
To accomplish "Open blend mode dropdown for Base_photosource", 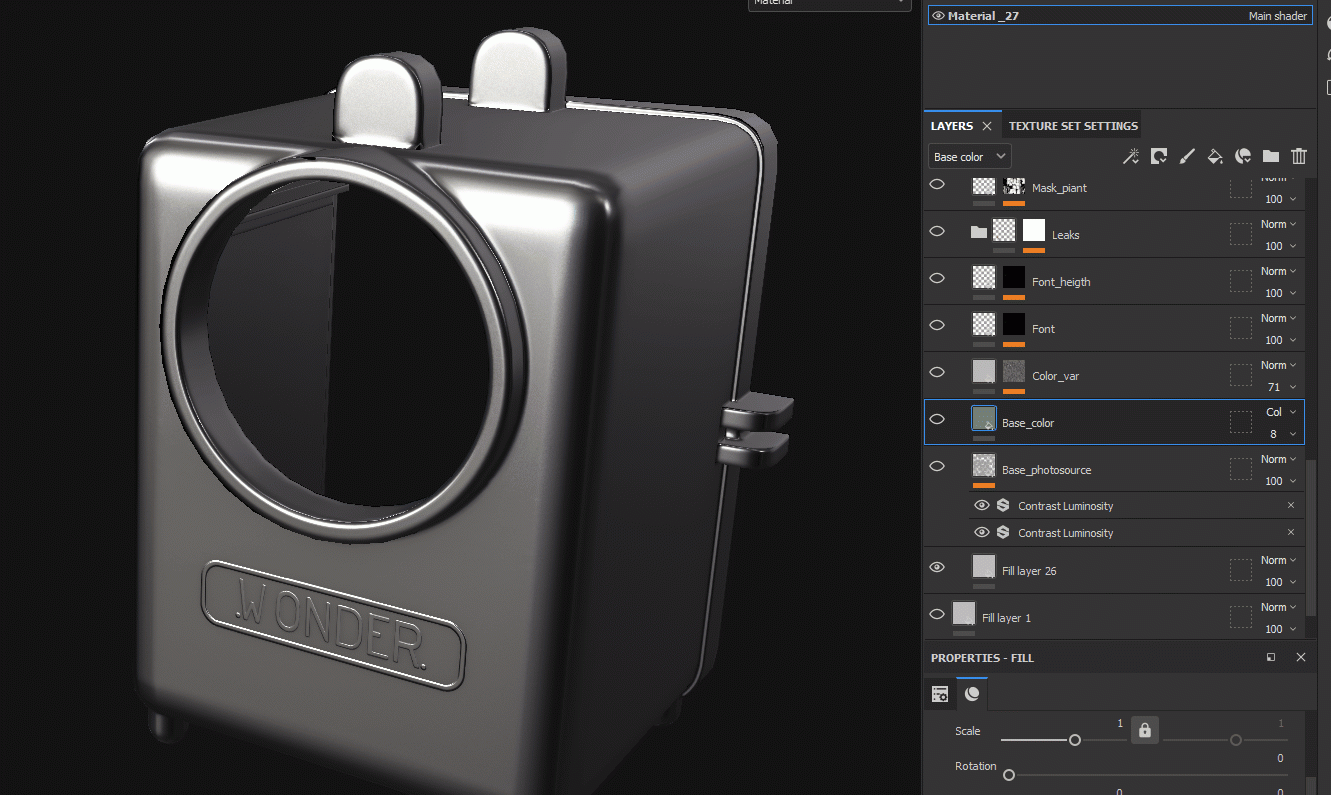I will point(1279,459).
